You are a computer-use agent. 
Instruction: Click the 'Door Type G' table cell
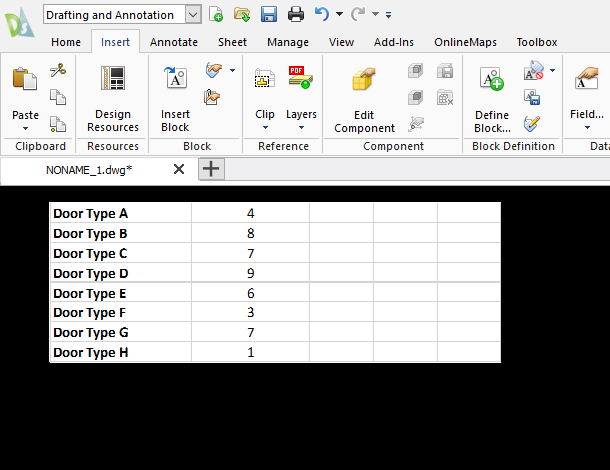pyautogui.click(x=121, y=332)
